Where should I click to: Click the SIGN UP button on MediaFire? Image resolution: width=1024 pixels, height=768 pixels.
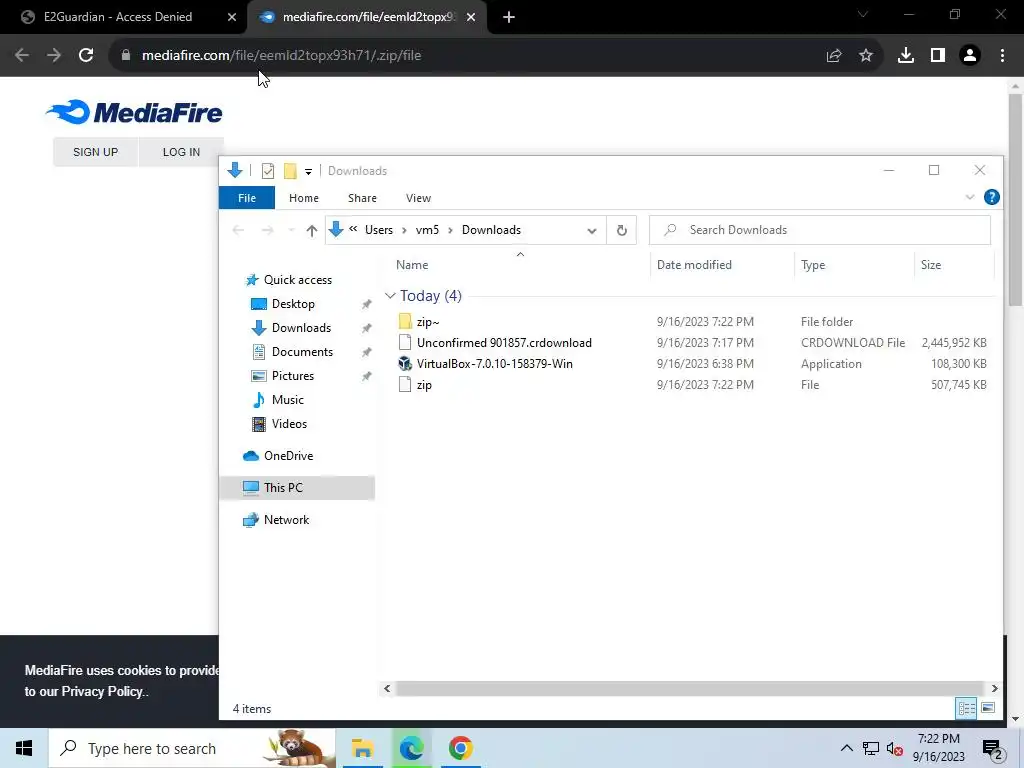pos(95,152)
